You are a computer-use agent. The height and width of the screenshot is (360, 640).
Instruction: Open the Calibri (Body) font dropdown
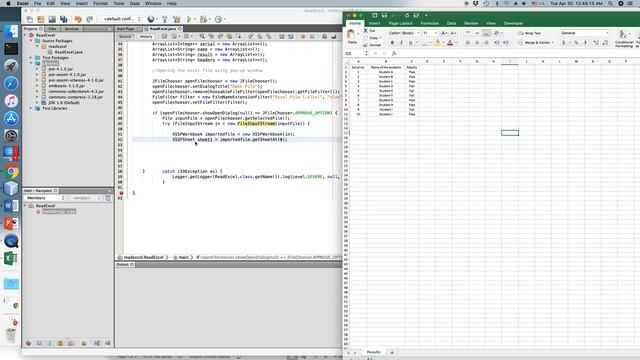click(403, 33)
